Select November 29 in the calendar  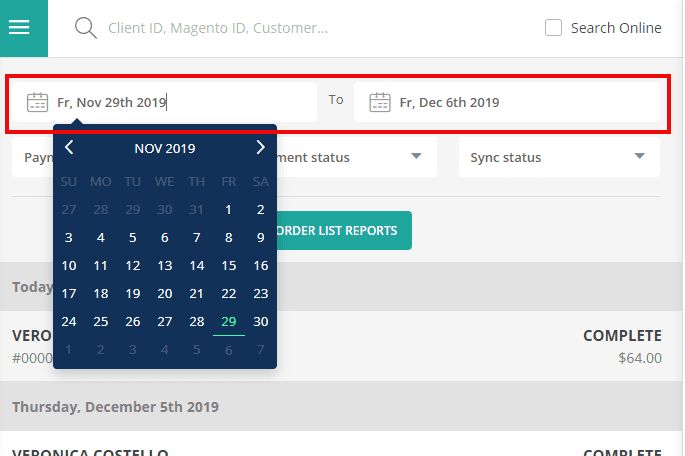(229, 321)
